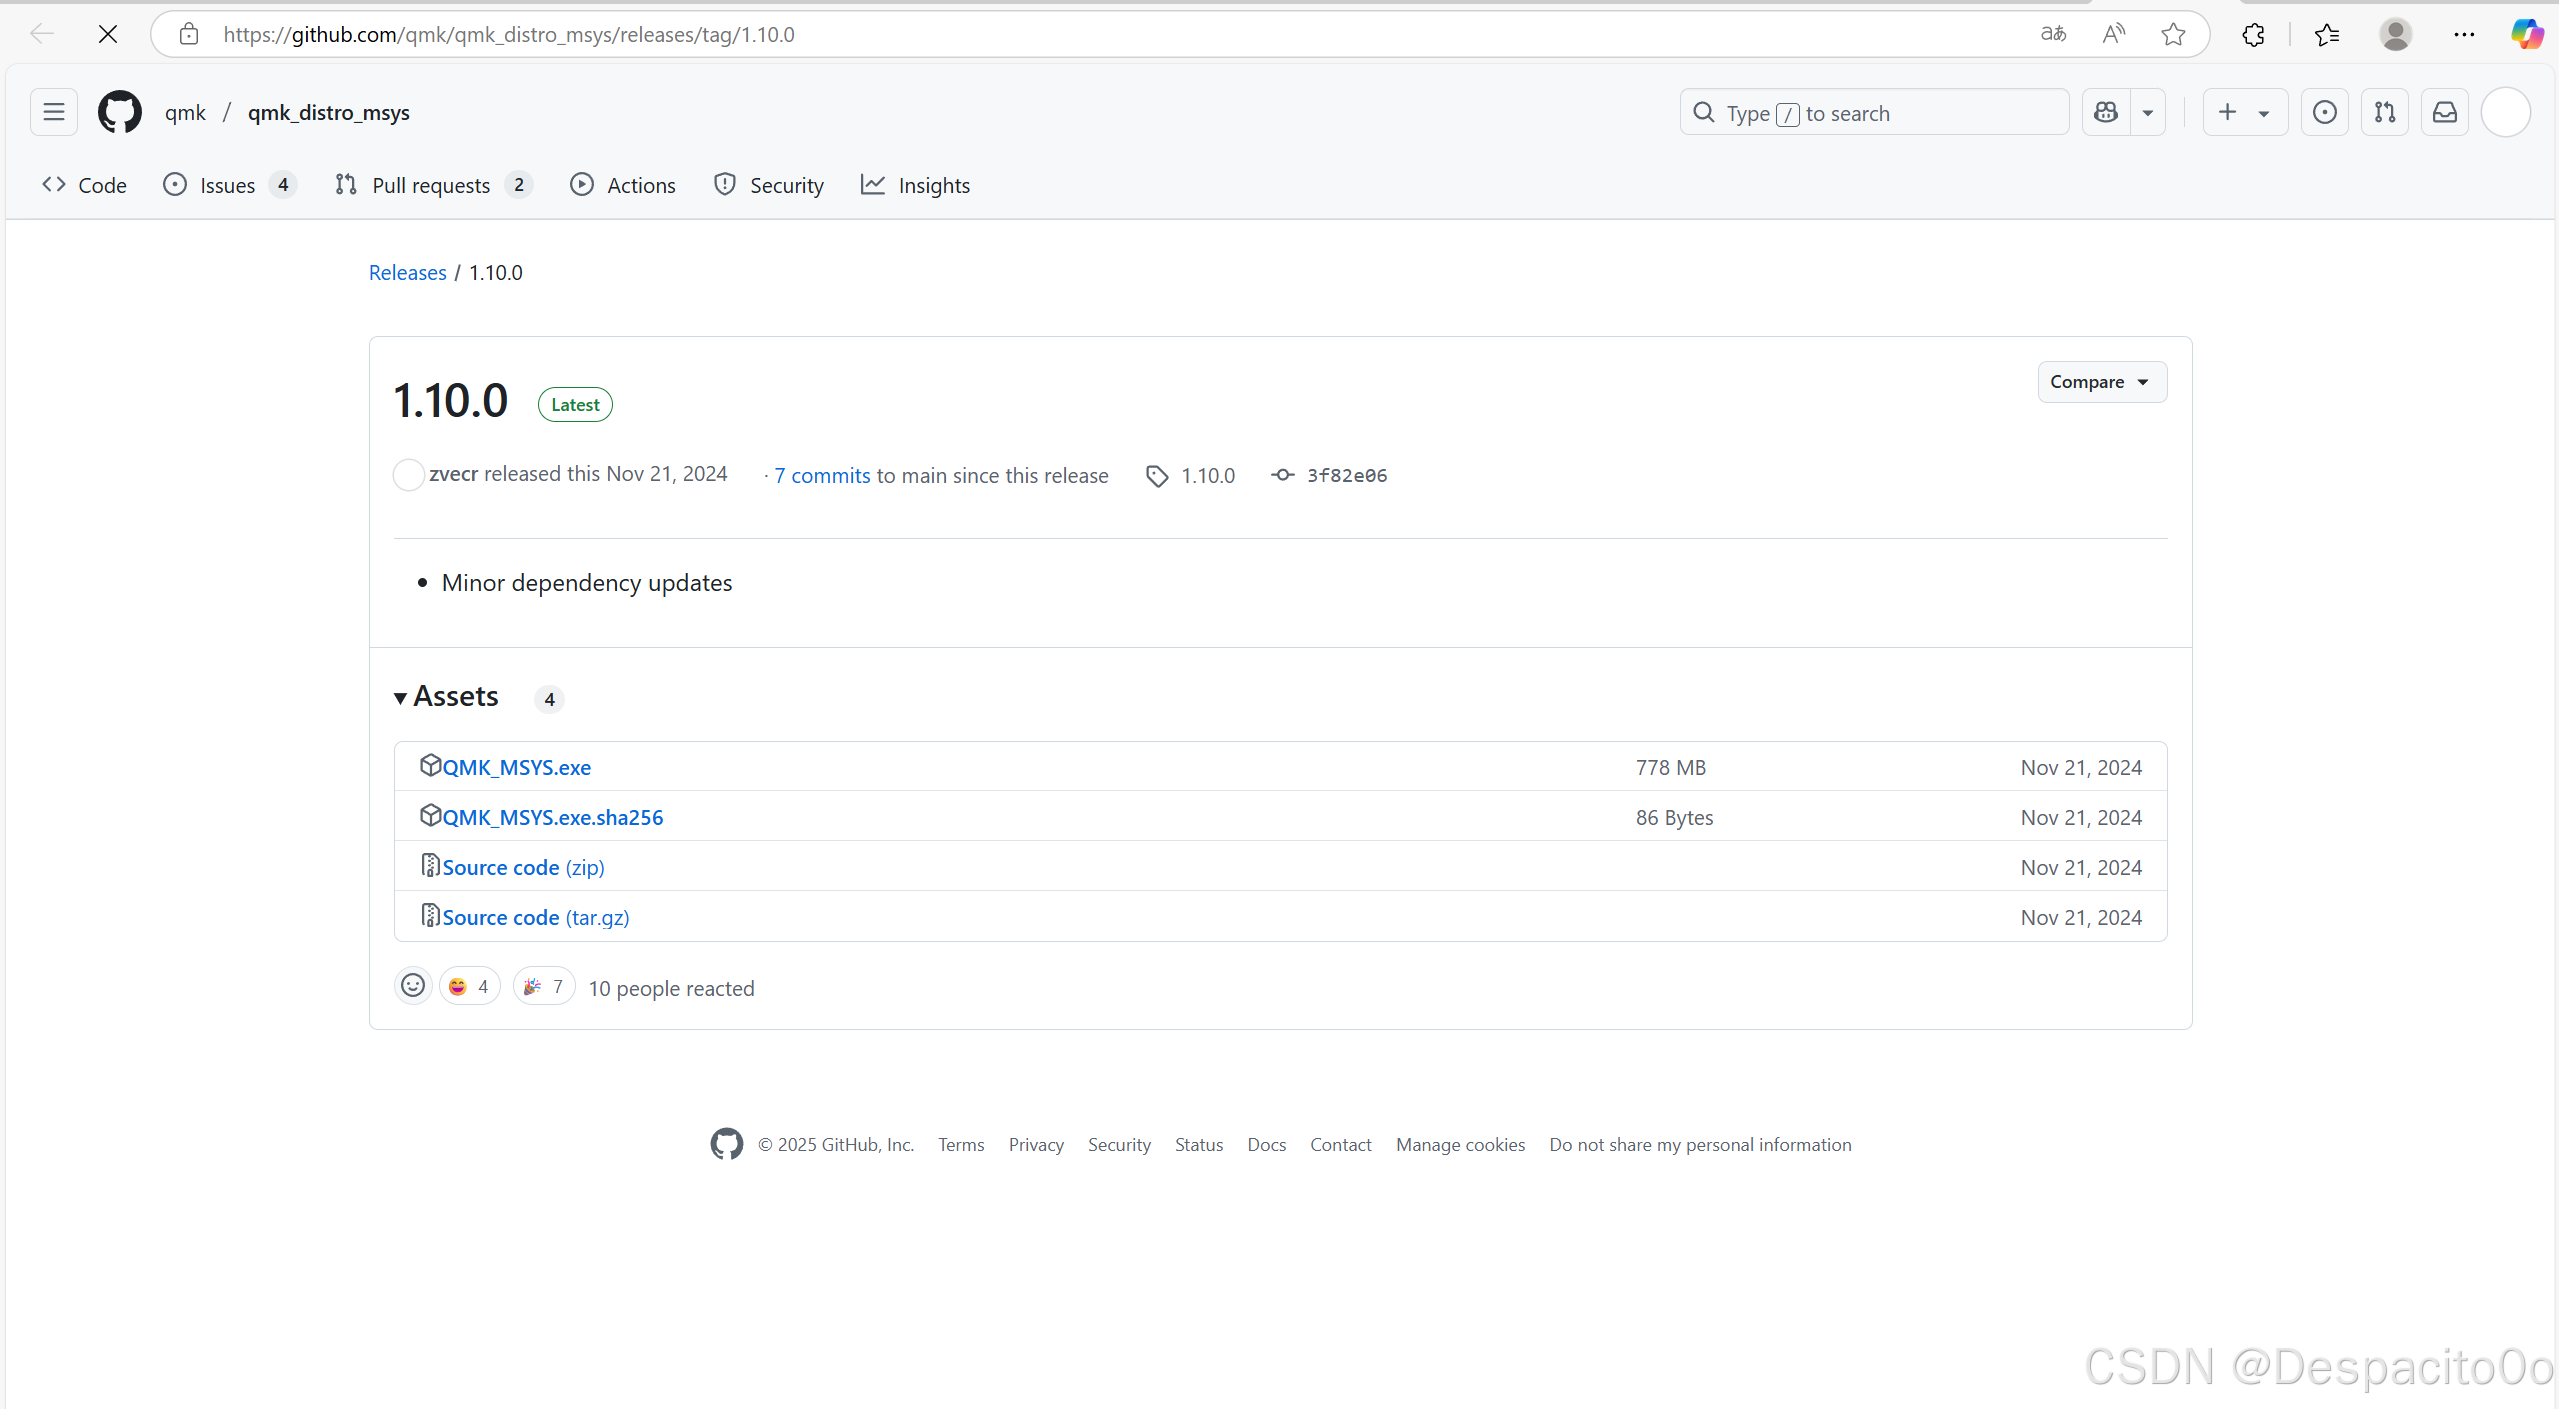Open GitHub Copilot chat icon
This screenshot has width=2559, height=1409.
point(2106,112)
